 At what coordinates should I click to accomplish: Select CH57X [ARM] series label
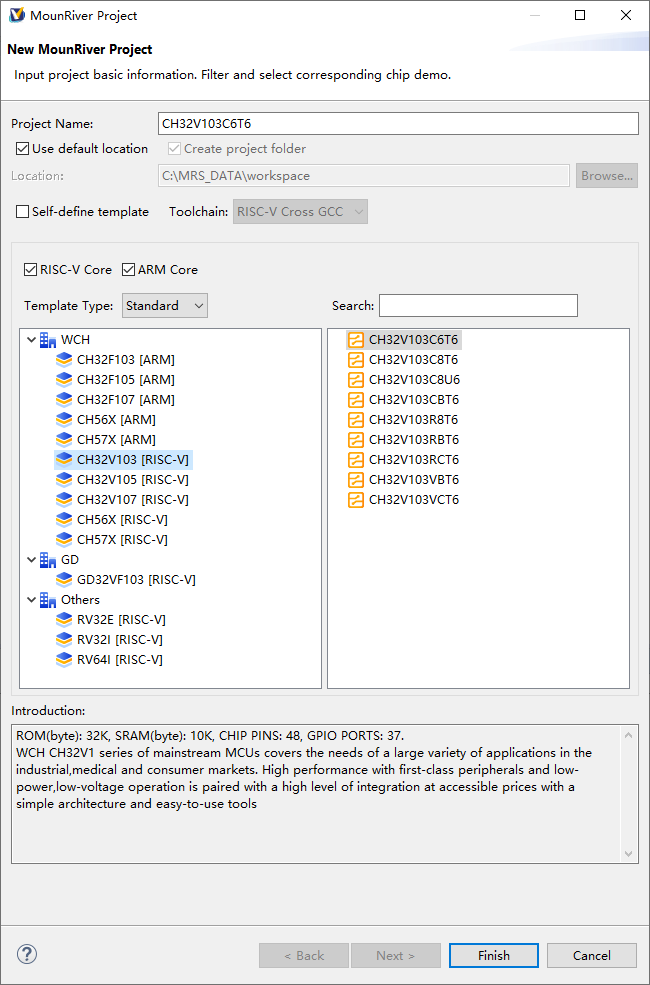point(116,440)
